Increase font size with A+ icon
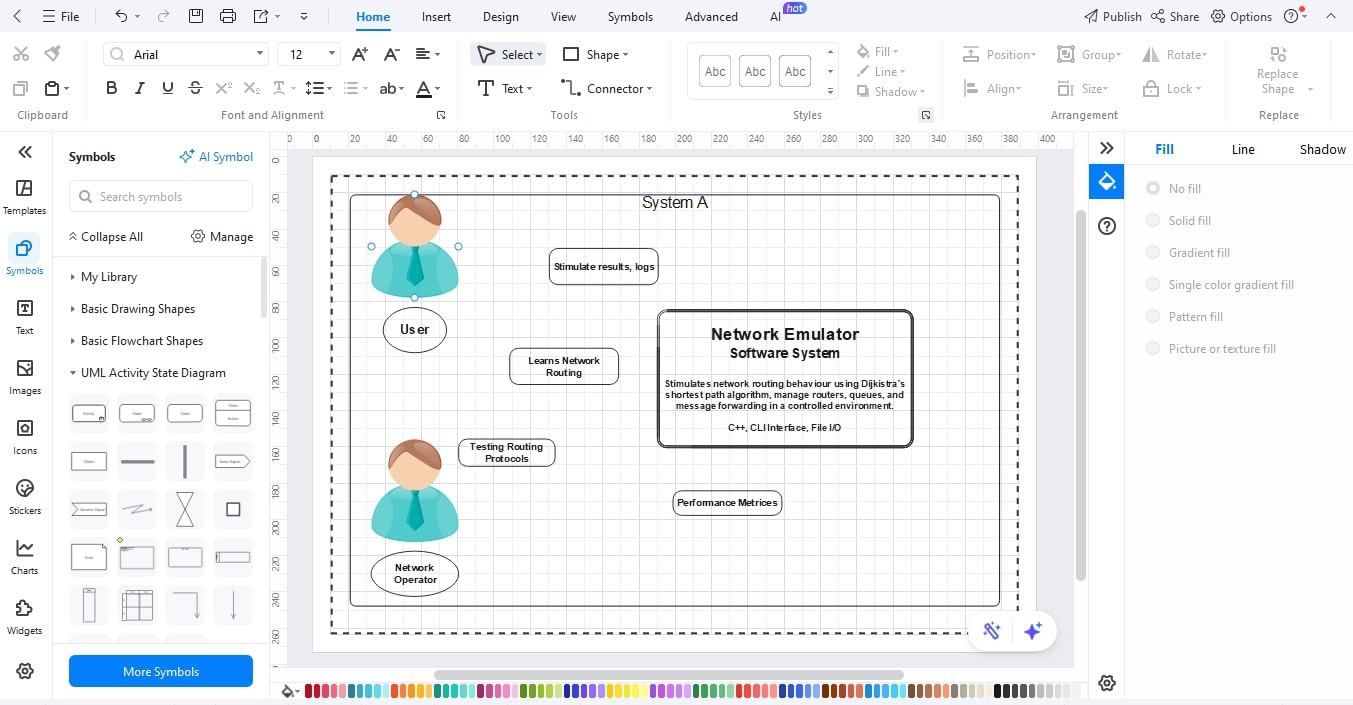The image size is (1353, 705). pyautogui.click(x=361, y=54)
